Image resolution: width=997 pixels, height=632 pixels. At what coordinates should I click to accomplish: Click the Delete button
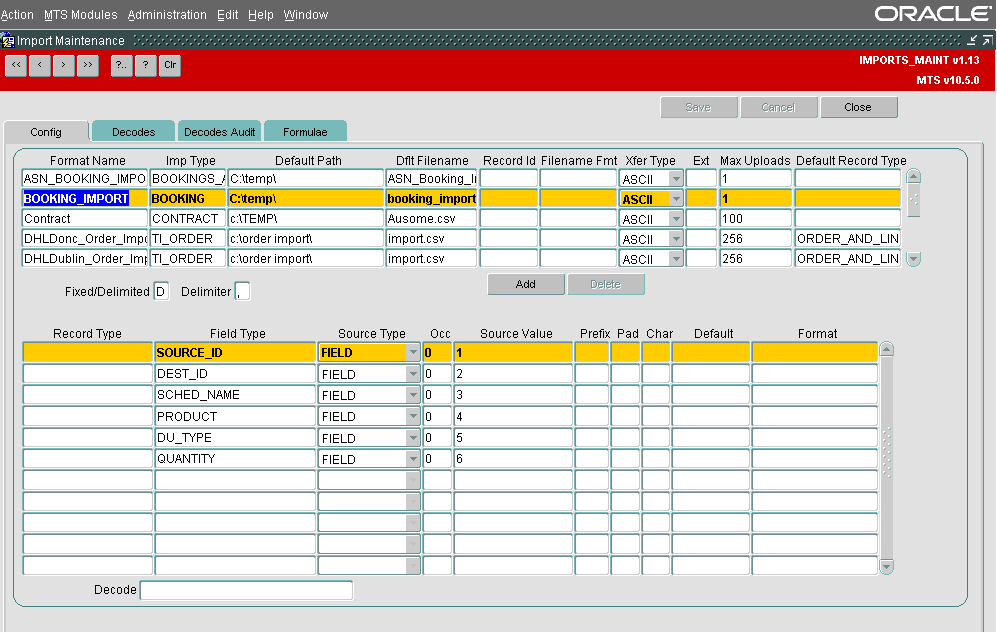pos(606,284)
